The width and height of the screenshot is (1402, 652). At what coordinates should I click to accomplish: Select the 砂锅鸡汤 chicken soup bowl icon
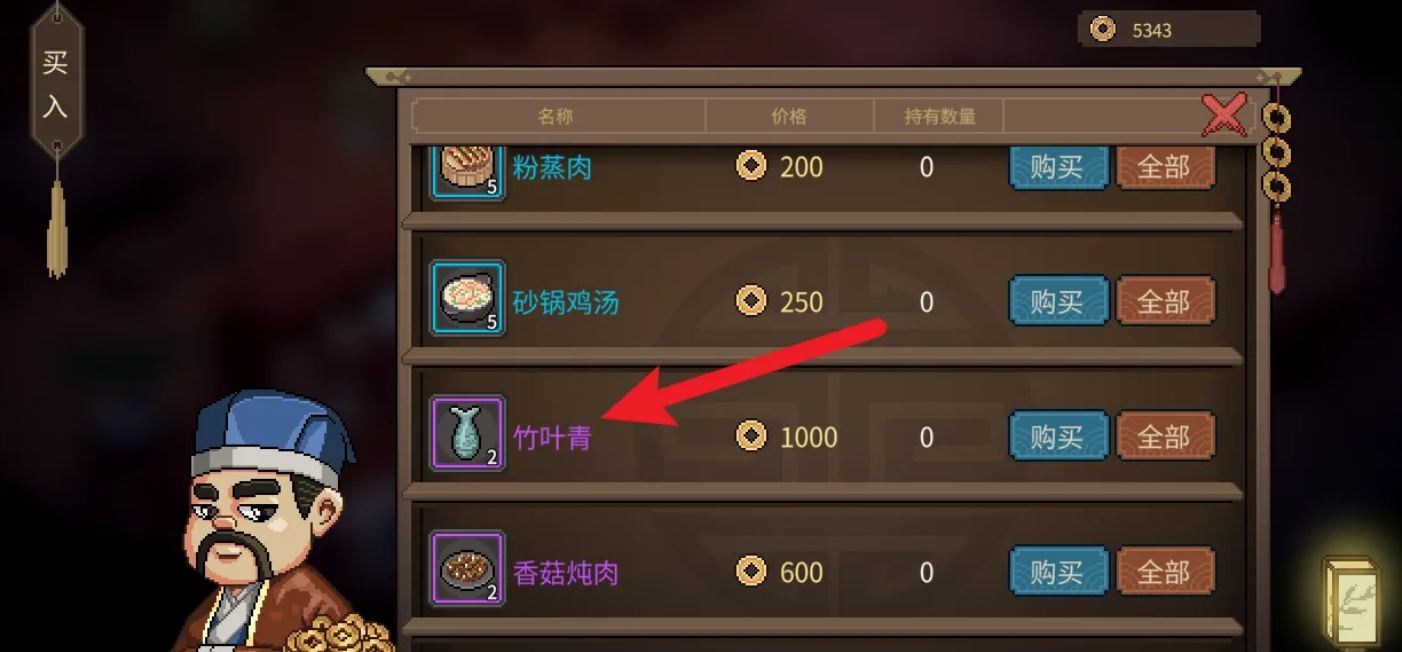click(x=467, y=297)
